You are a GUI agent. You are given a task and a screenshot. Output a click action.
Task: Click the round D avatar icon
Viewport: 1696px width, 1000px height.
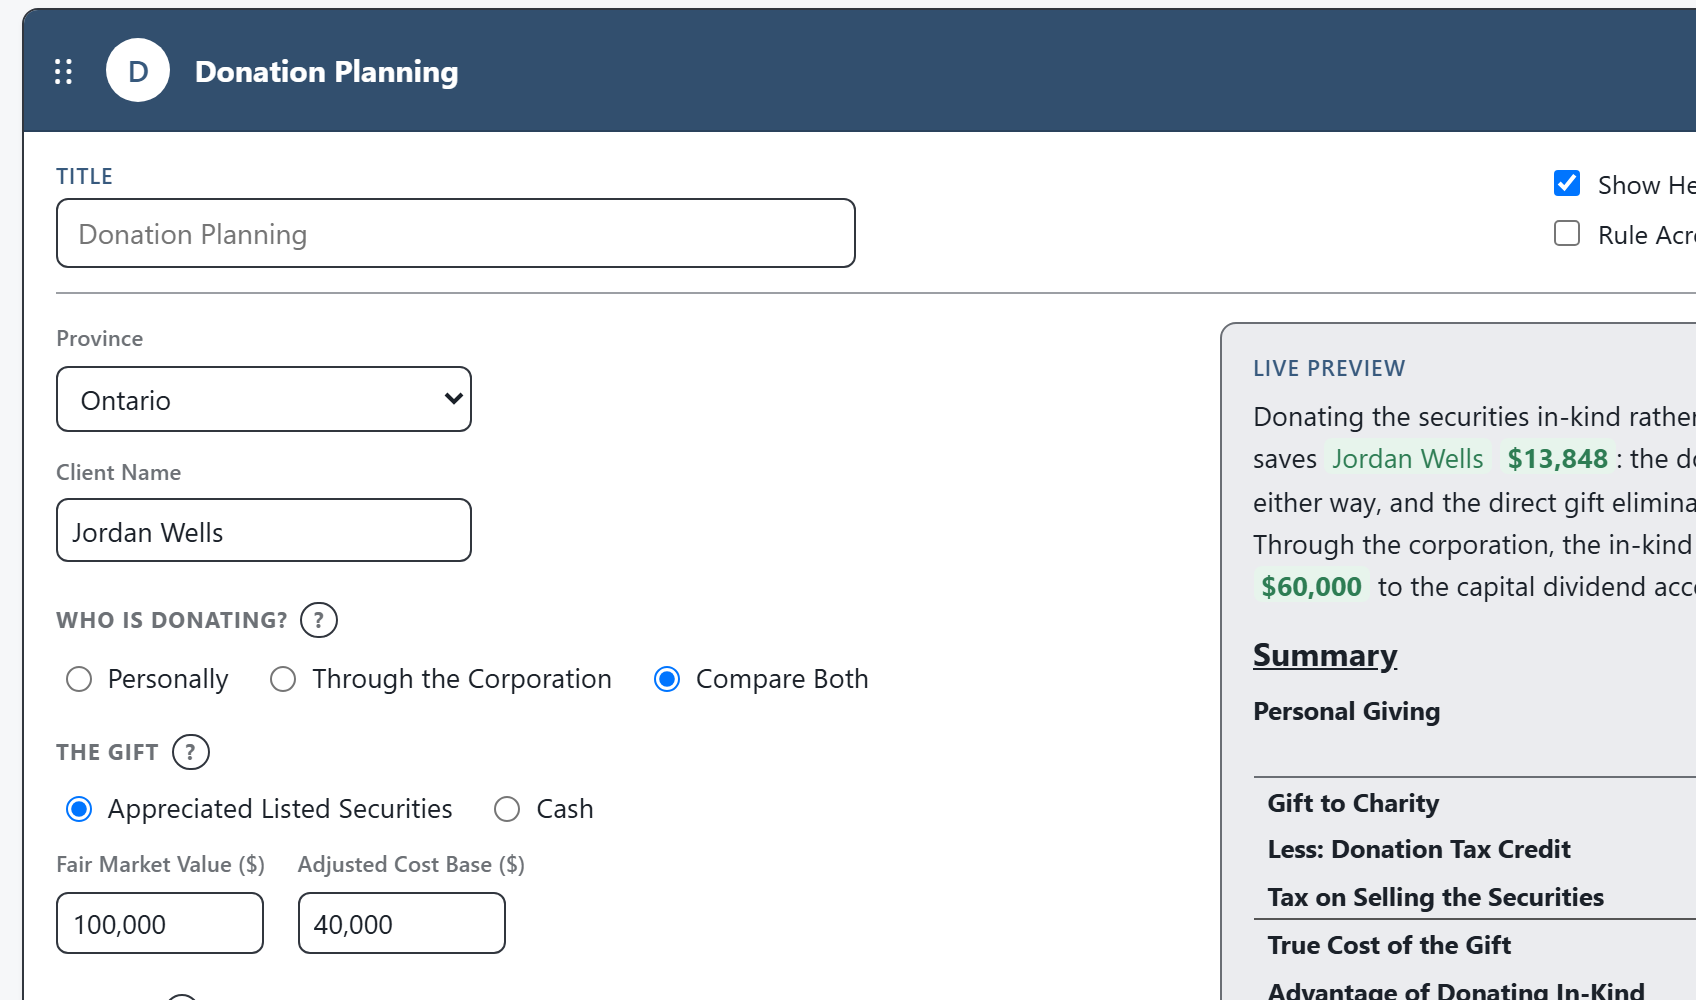(x=138, y=71)
